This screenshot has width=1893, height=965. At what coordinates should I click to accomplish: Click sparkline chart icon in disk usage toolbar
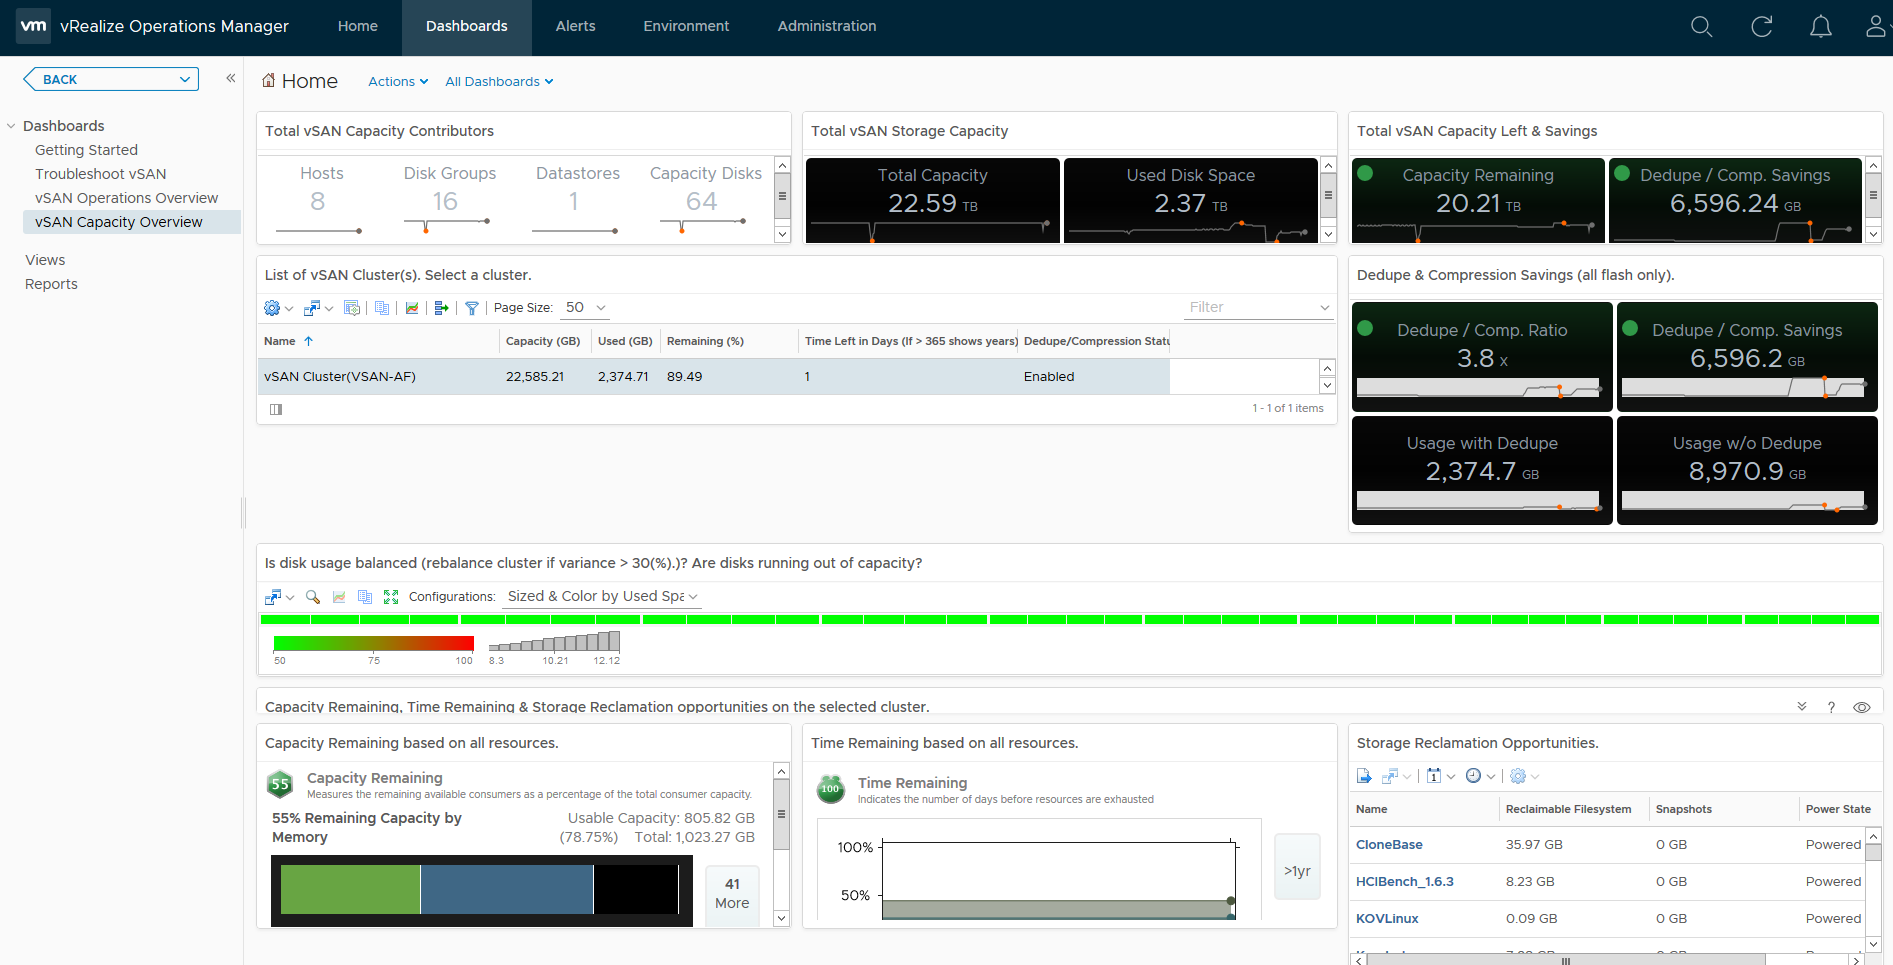coord(339,597)
